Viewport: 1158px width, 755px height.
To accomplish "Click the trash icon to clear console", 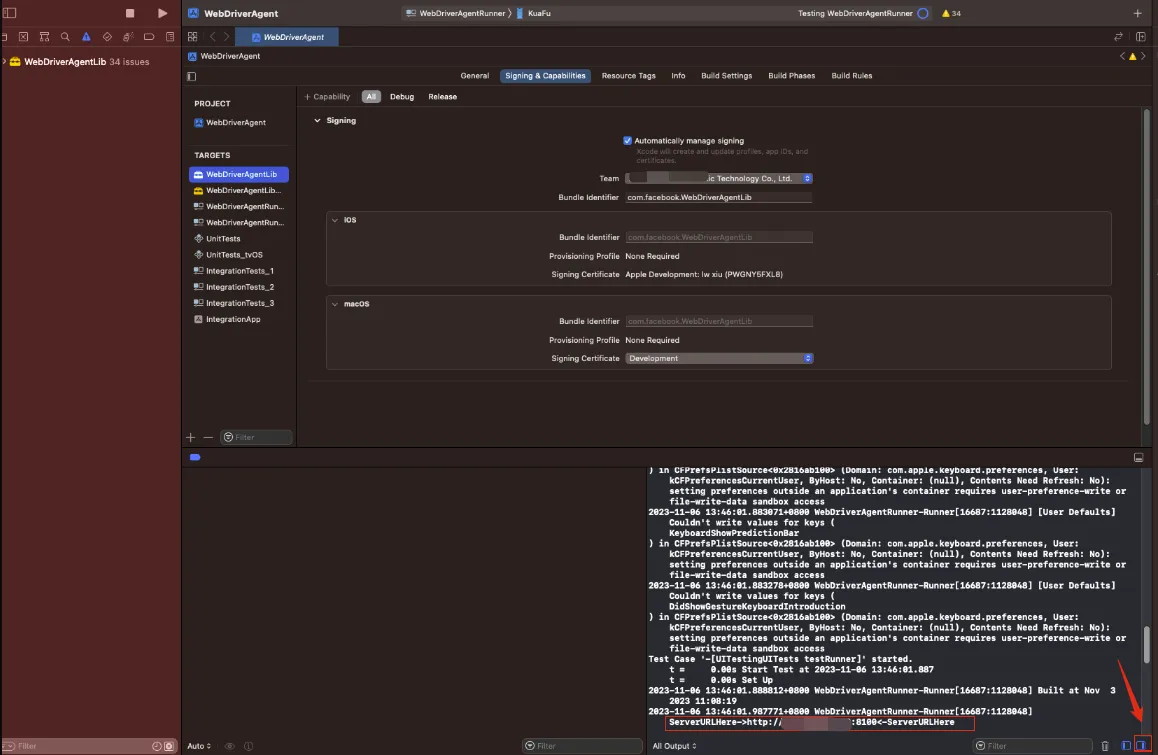I will pyautogui.click(x=1105, y=746).
